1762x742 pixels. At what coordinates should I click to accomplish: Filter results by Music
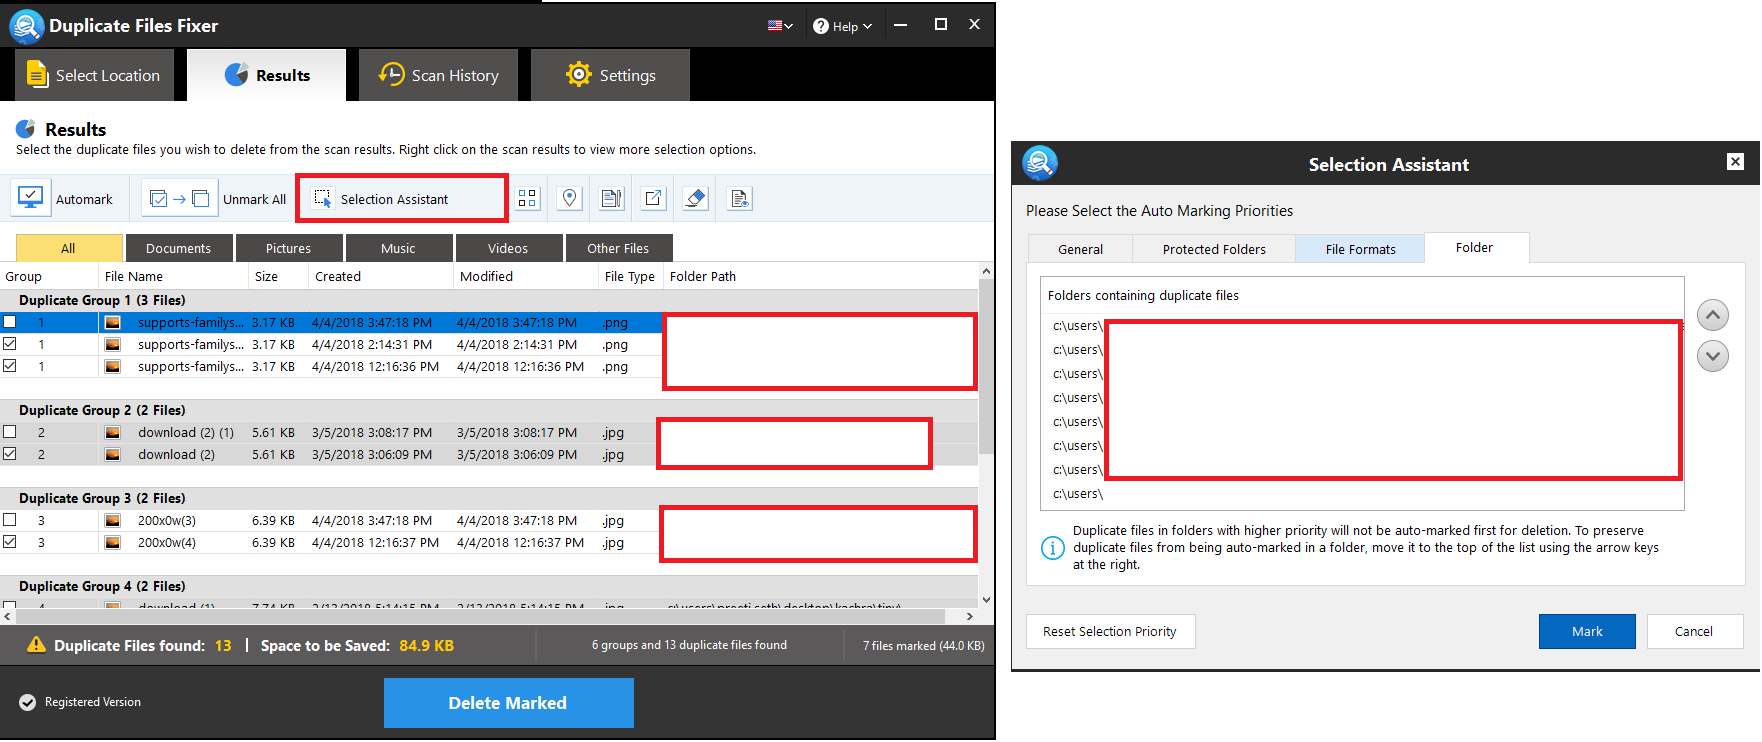coord(399,248)
